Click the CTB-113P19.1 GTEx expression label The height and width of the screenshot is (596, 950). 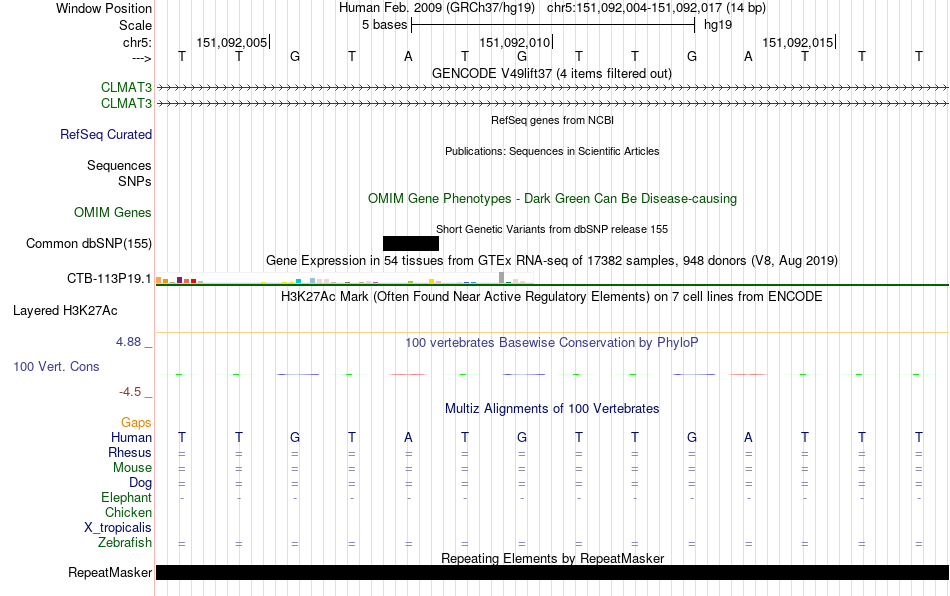[109, 279]
